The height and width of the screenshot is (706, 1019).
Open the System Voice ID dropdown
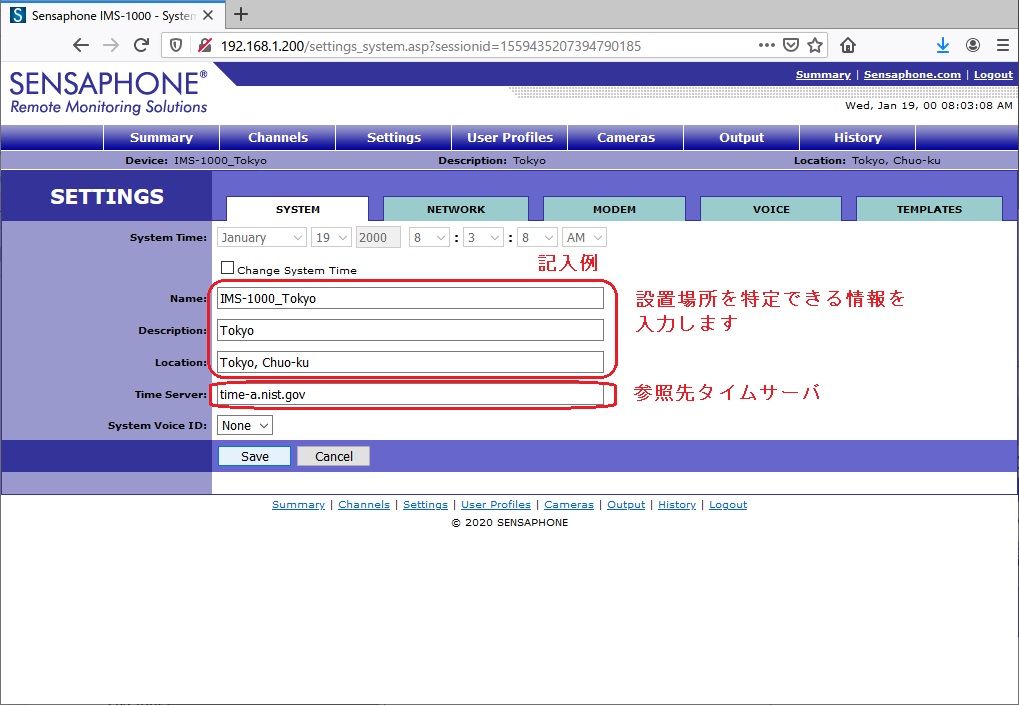tap(245, 425)
